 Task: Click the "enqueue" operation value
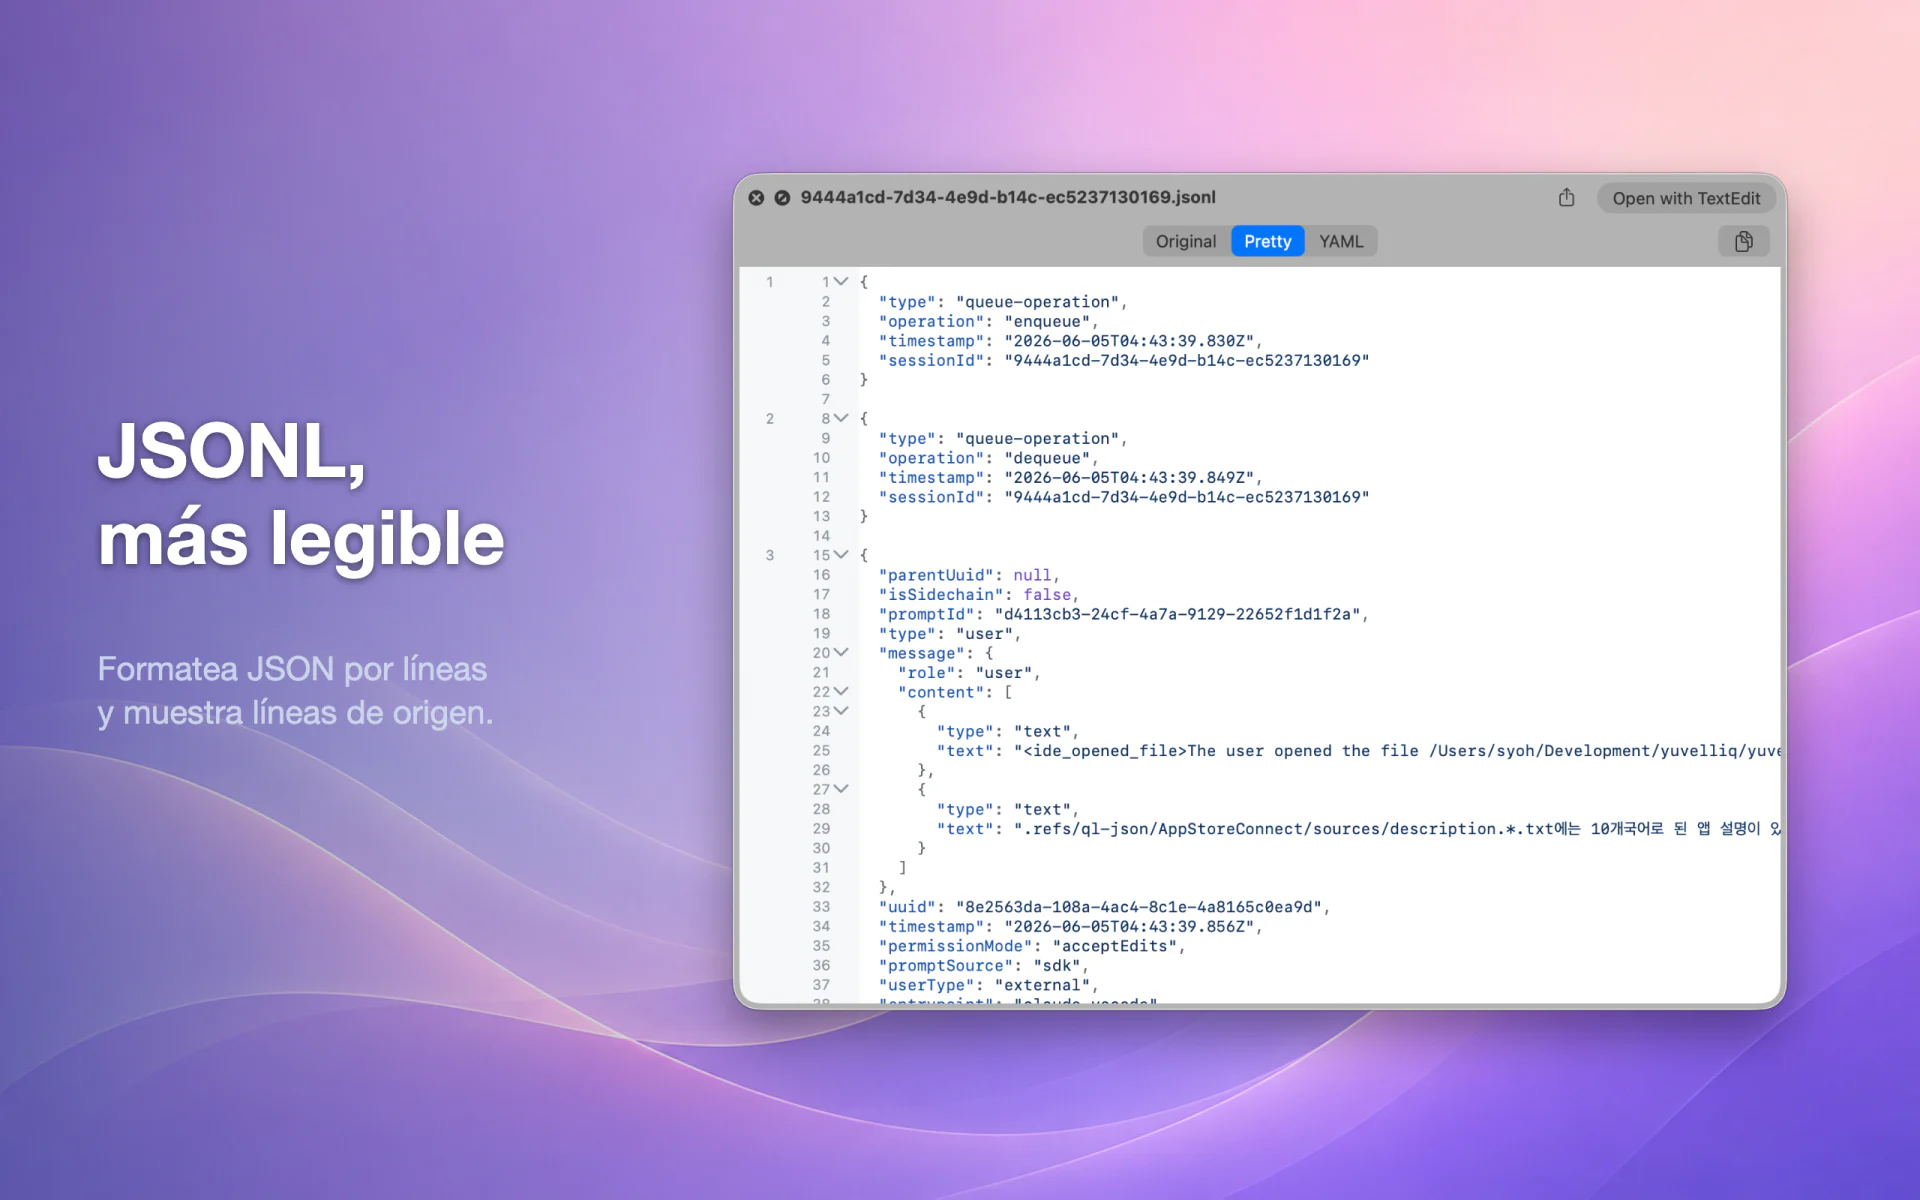1046,321
